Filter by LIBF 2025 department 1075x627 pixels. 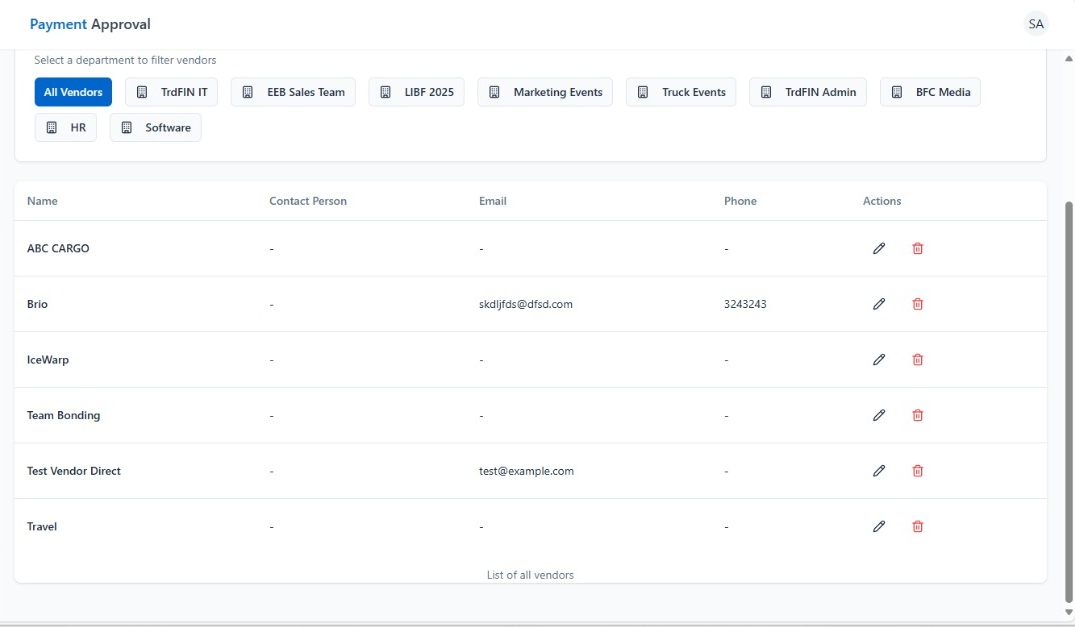416,92
